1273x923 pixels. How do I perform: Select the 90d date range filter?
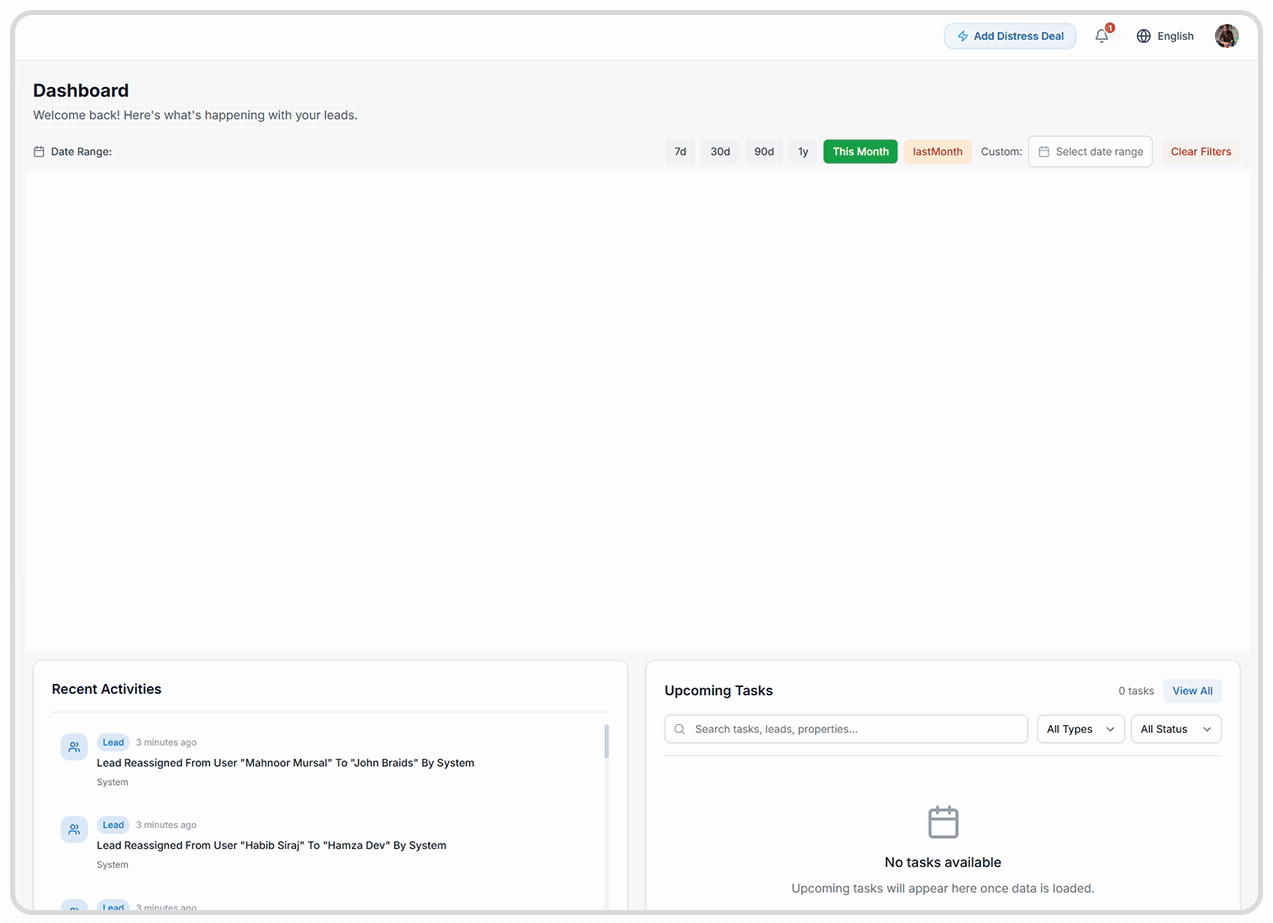coord(764,152)
